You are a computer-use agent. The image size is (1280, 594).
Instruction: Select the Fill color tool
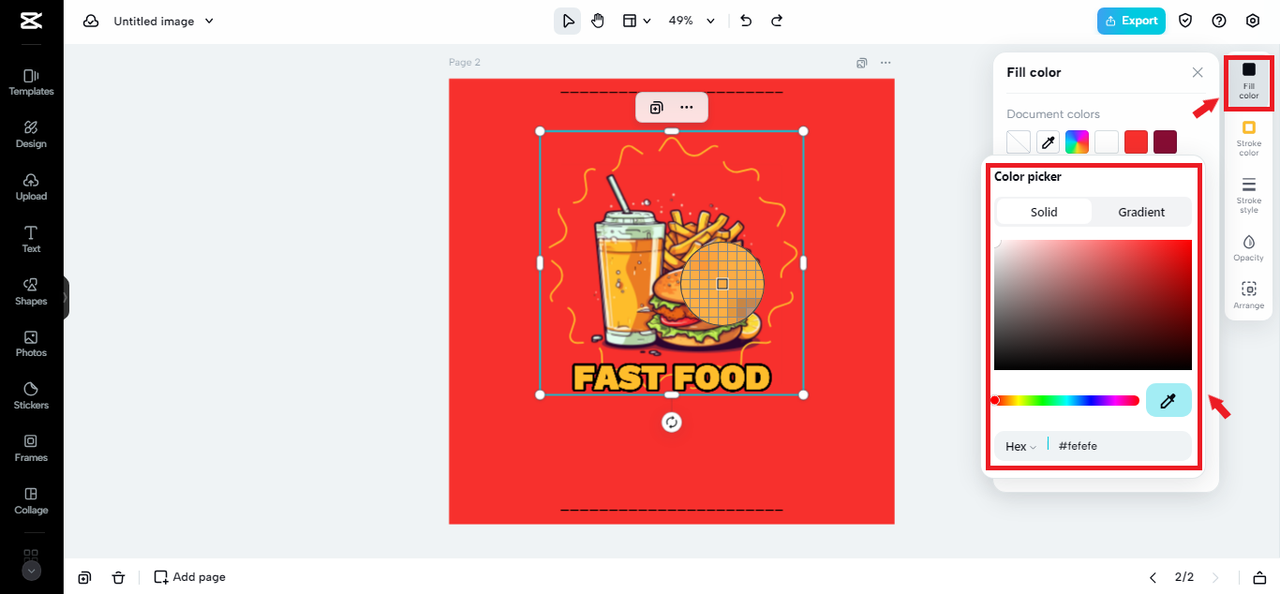click(x=1249, y=82)
